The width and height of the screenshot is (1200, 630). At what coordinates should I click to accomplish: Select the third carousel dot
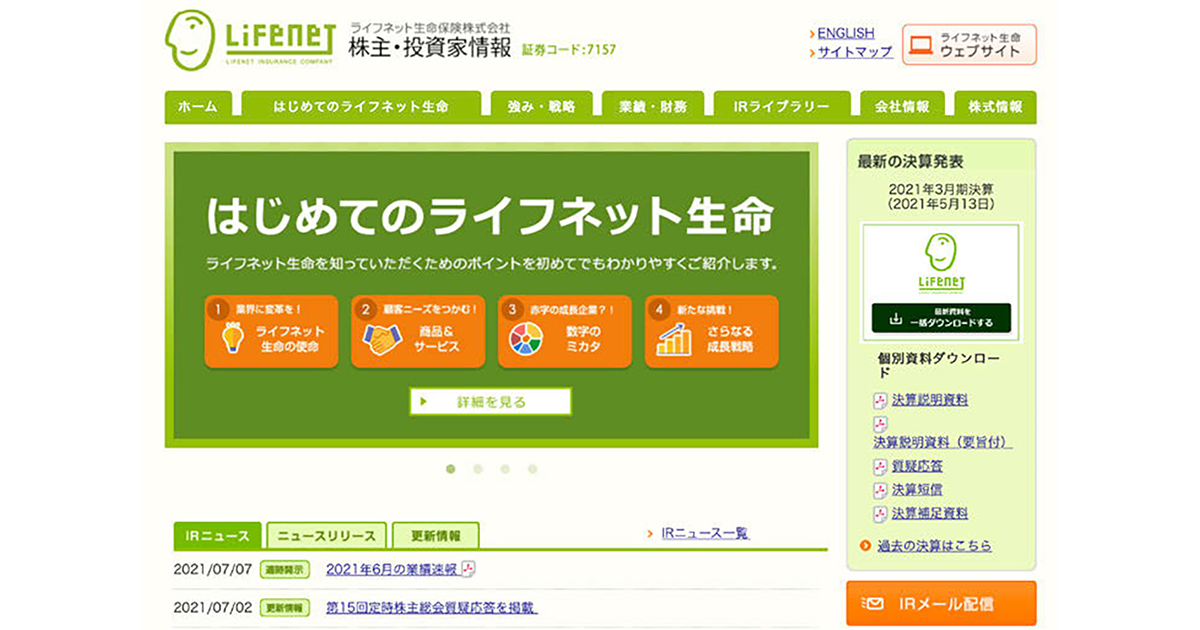pos(505,468)
